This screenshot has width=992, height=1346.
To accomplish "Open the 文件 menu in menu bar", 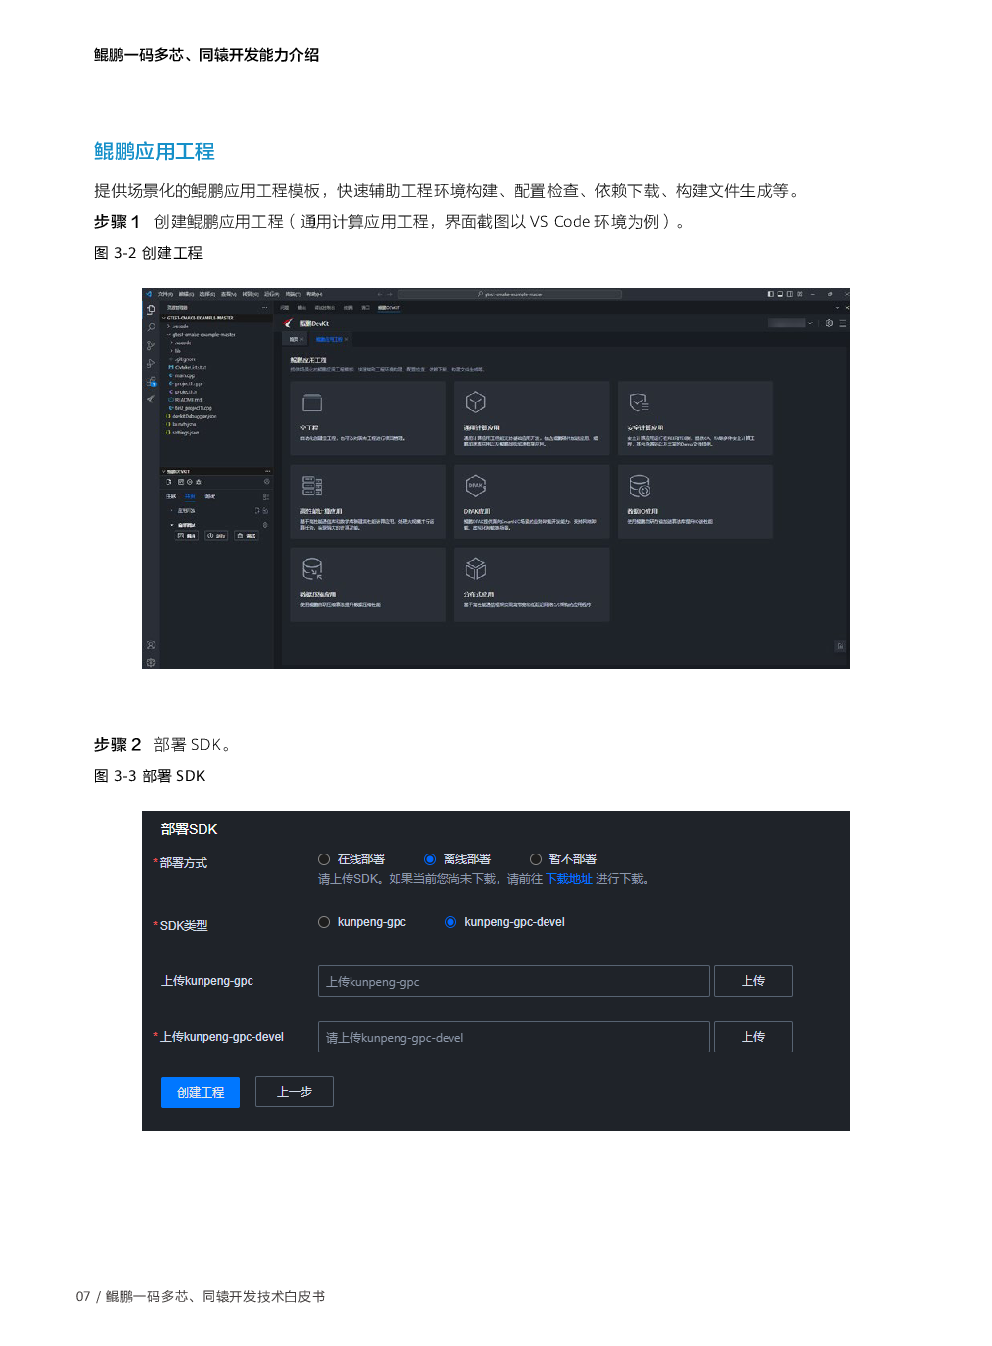I will (x=165, y=294).
